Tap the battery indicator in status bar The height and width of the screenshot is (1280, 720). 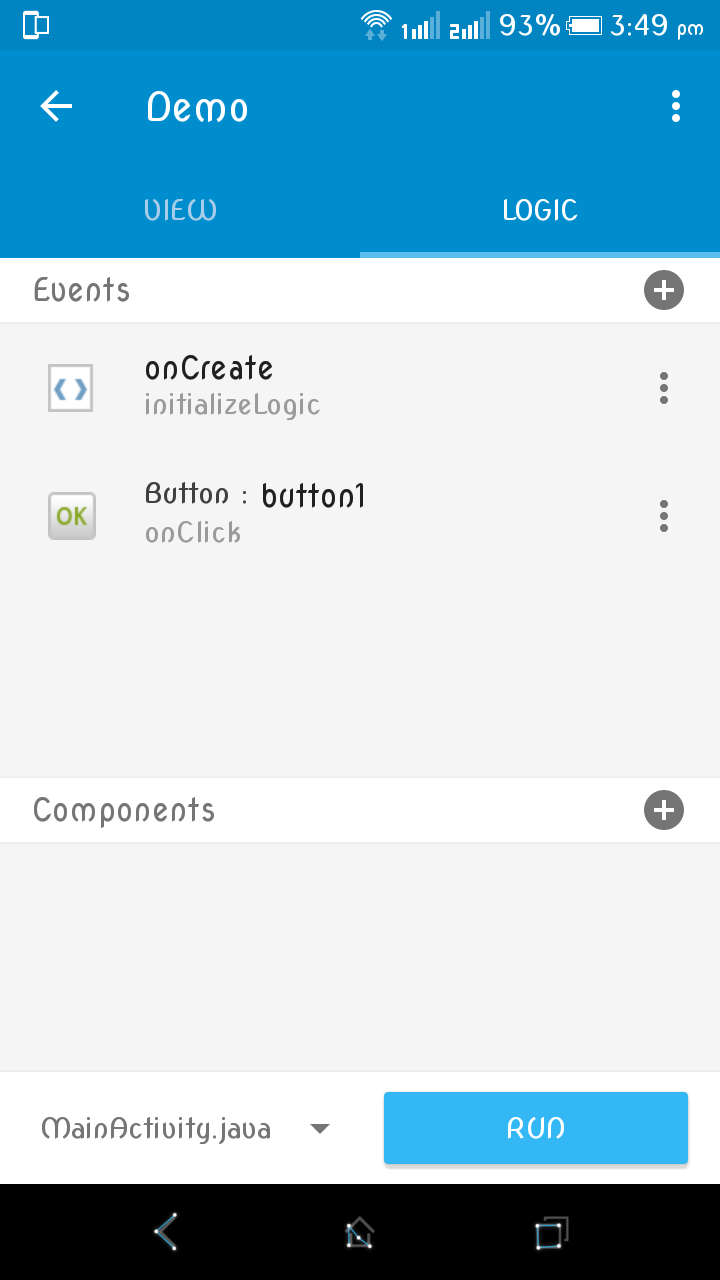(583, 26)
